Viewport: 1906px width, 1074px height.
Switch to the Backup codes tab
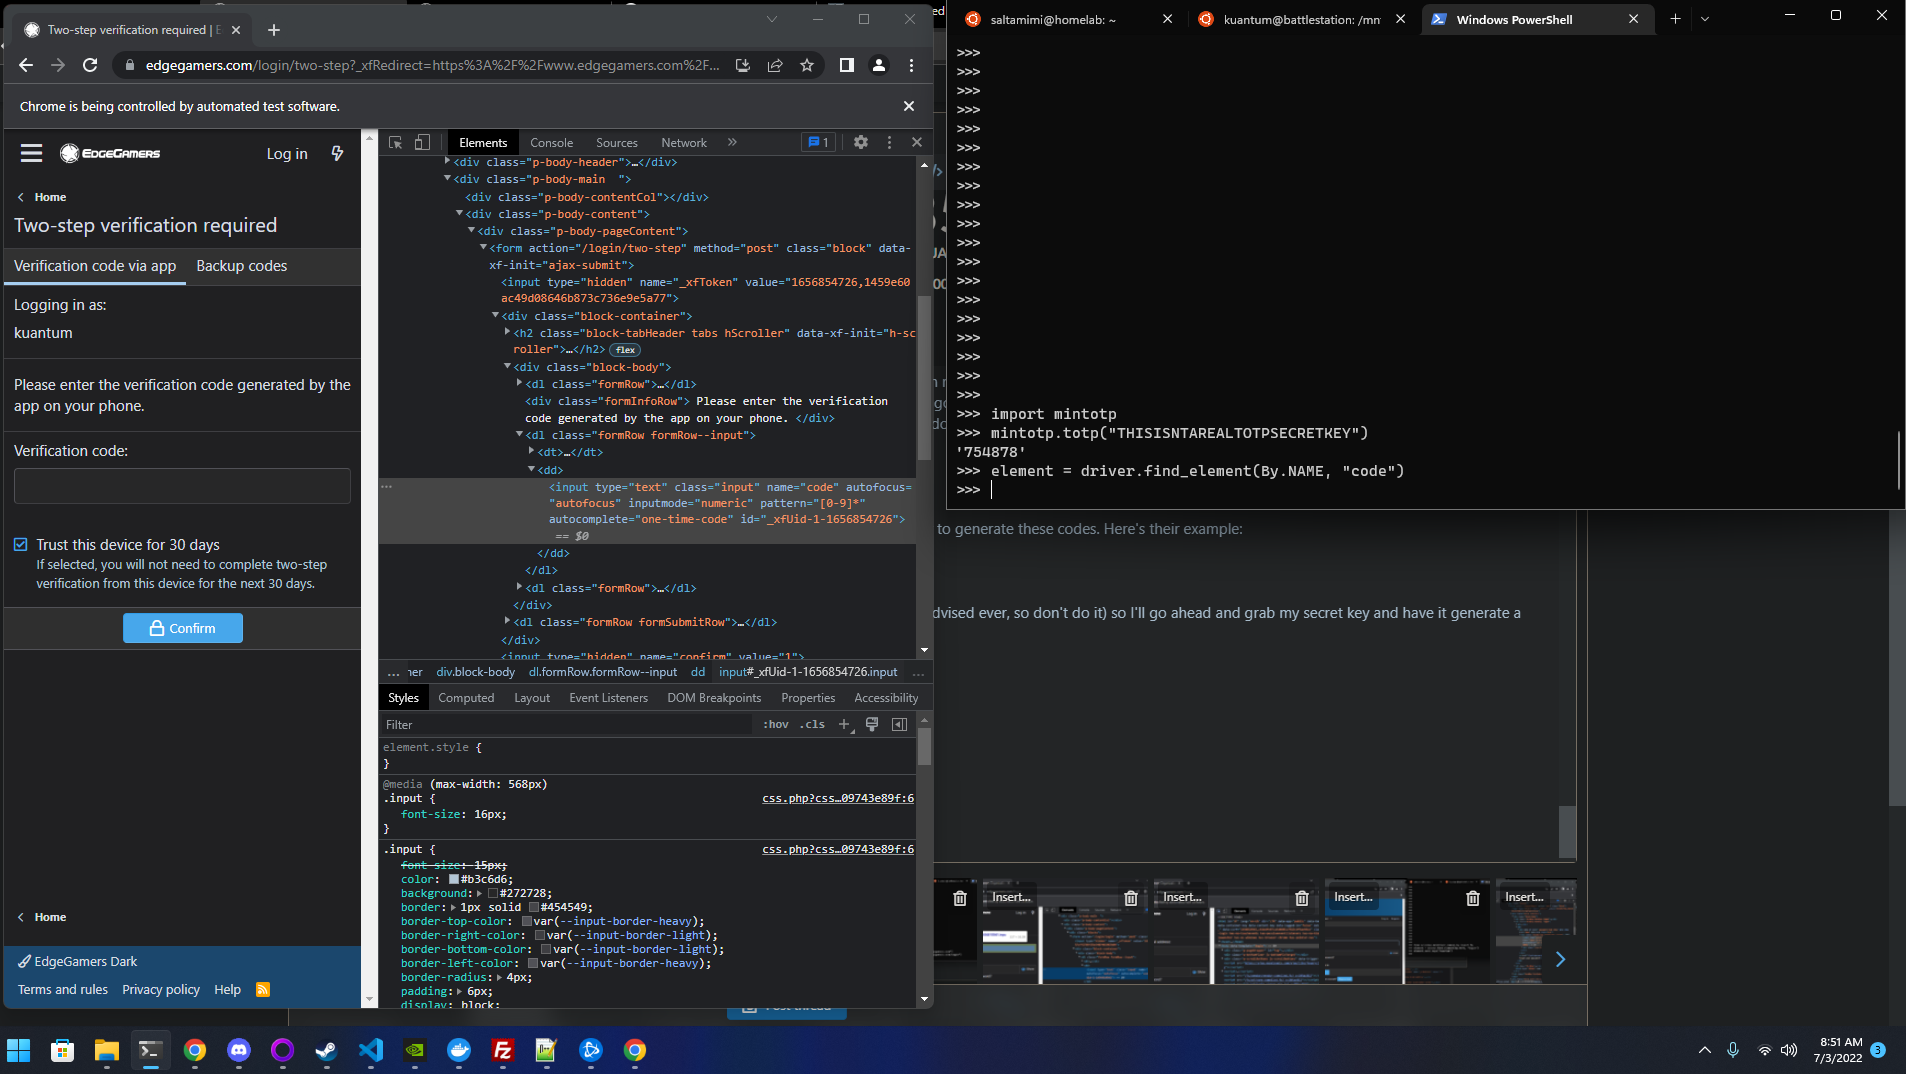click(242, 266)
